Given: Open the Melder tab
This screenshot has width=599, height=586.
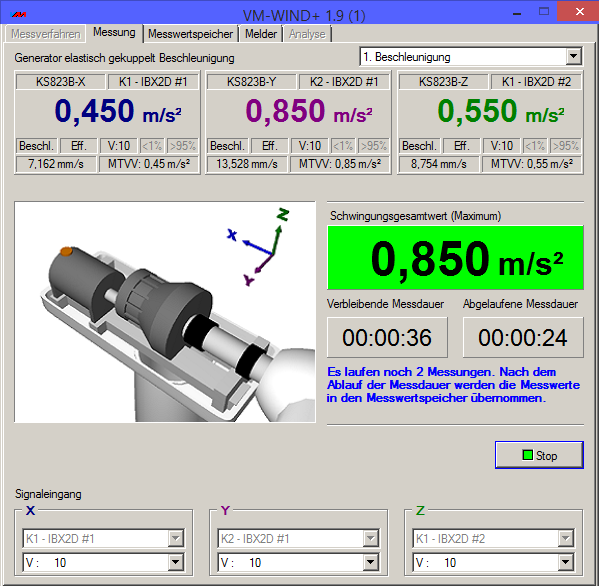Looking at the screenshot, I should [261, 34].
